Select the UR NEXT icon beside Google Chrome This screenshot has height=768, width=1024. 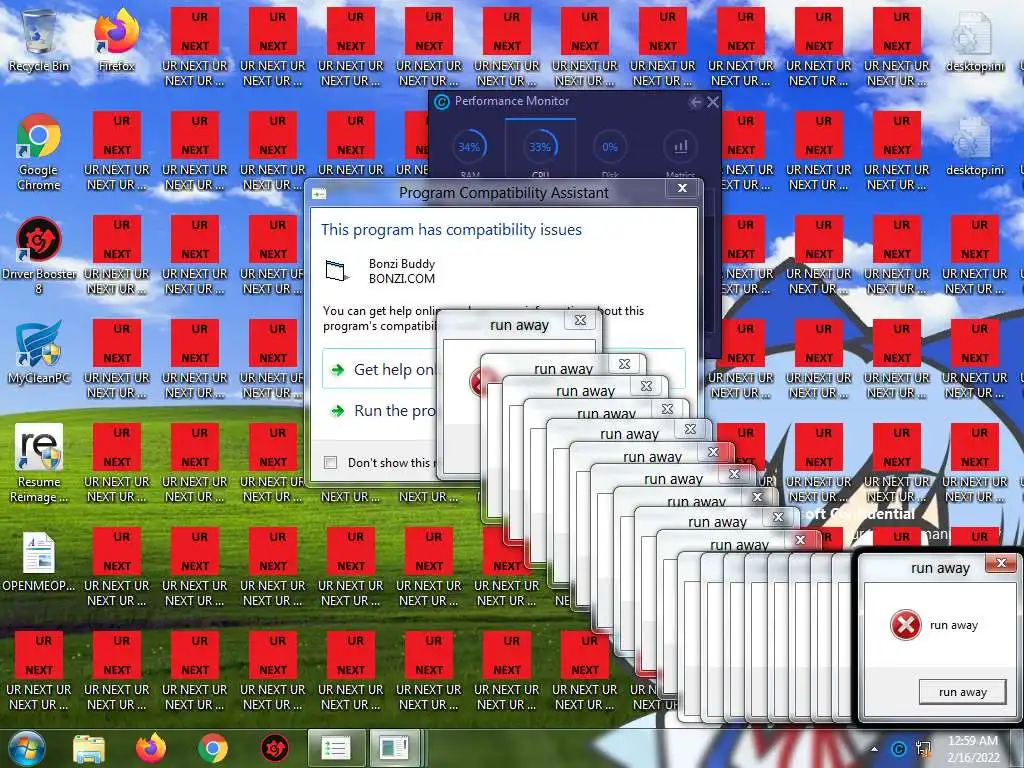(117, 152)
